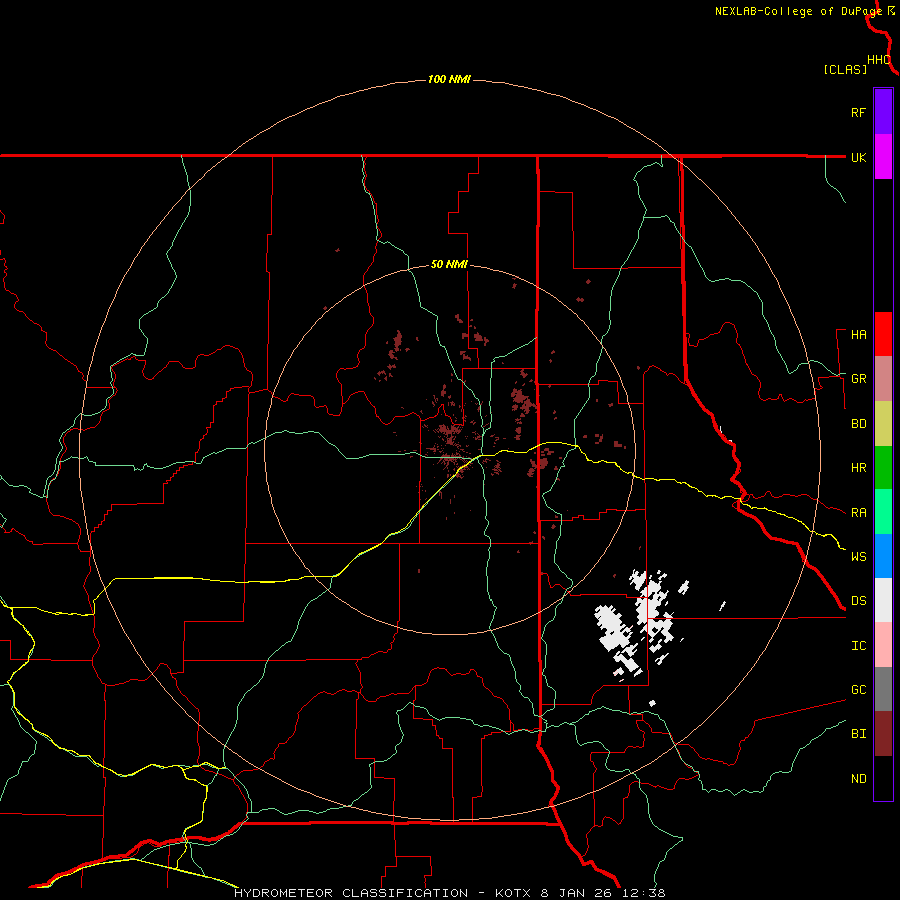Click the IC pink legend swatch
The height and width of the screenshot is (900, 900).
883,645
